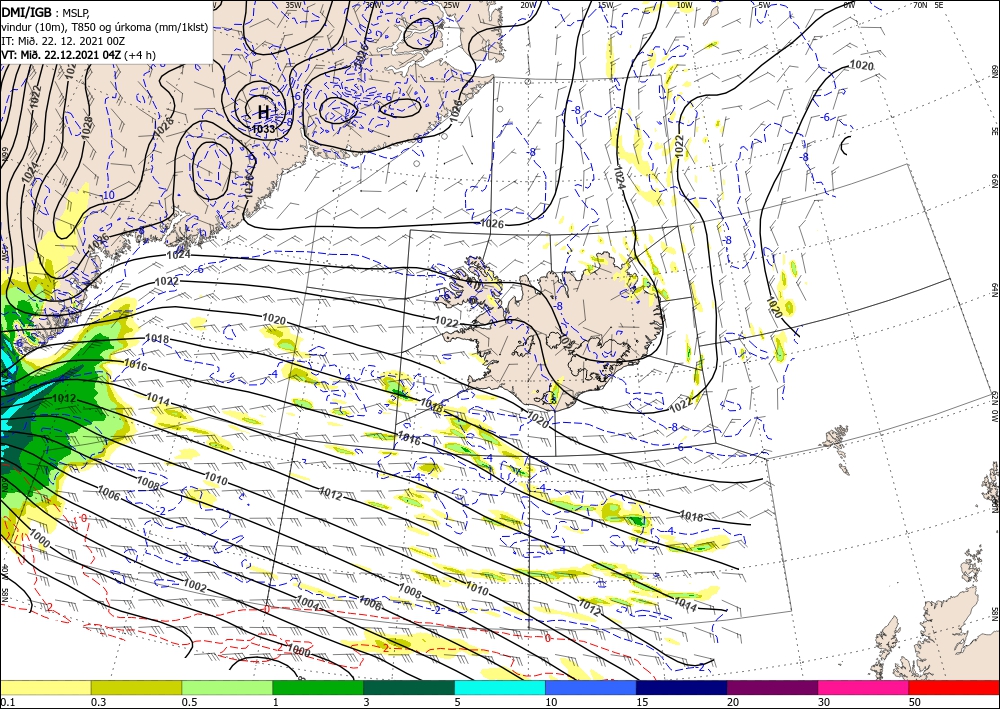Click the olive 0.3–0.5 mm legend segment
Viewport: 1000px width, 709px height.
pos(136,687)
